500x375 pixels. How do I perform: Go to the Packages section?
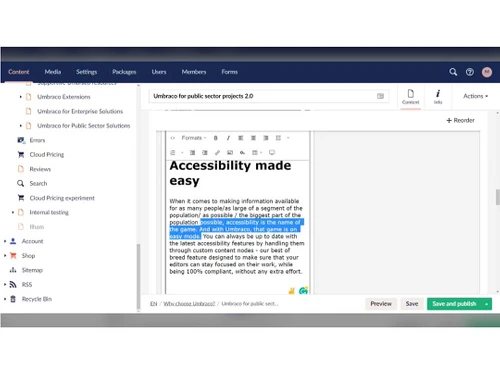point(124,72)
